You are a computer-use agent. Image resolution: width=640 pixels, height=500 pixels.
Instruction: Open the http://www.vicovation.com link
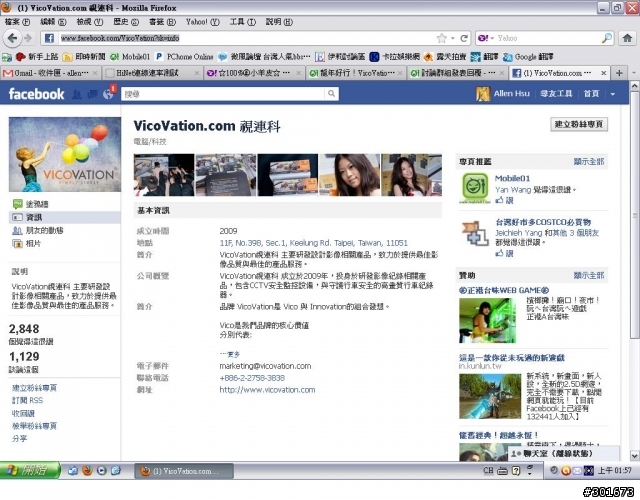267,390
